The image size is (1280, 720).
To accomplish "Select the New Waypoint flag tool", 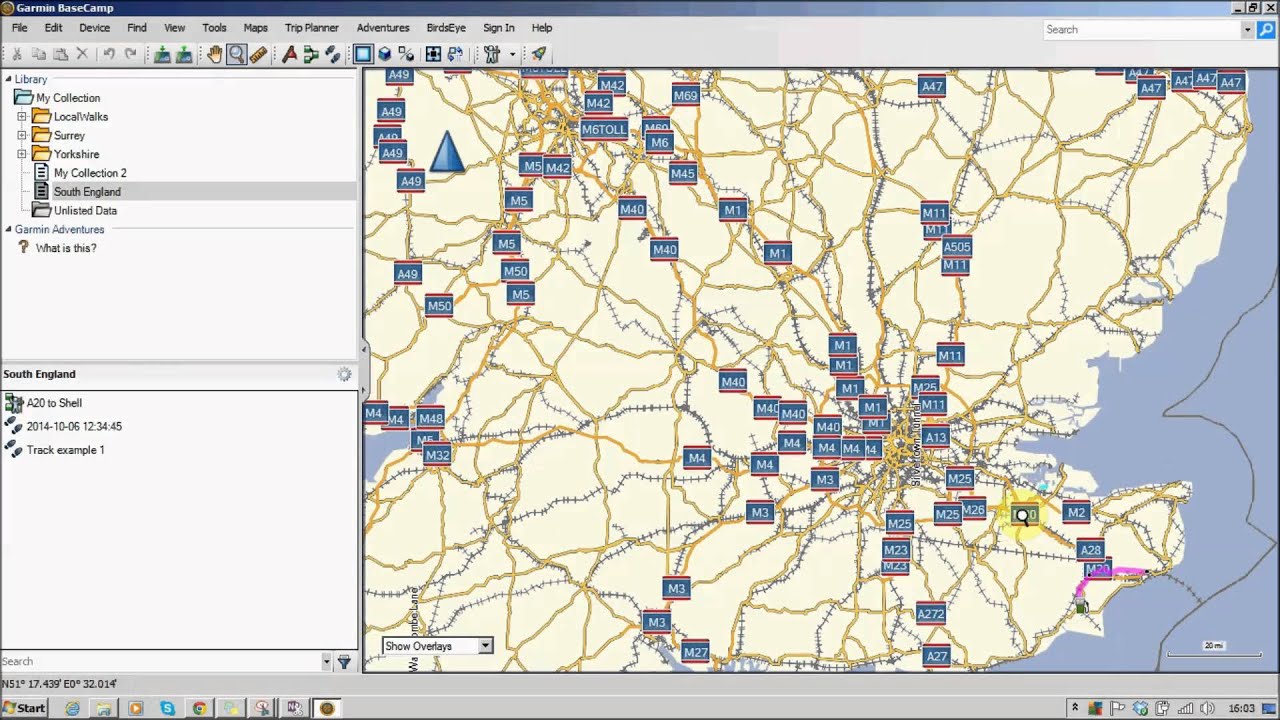I will (x=290, y=55).
